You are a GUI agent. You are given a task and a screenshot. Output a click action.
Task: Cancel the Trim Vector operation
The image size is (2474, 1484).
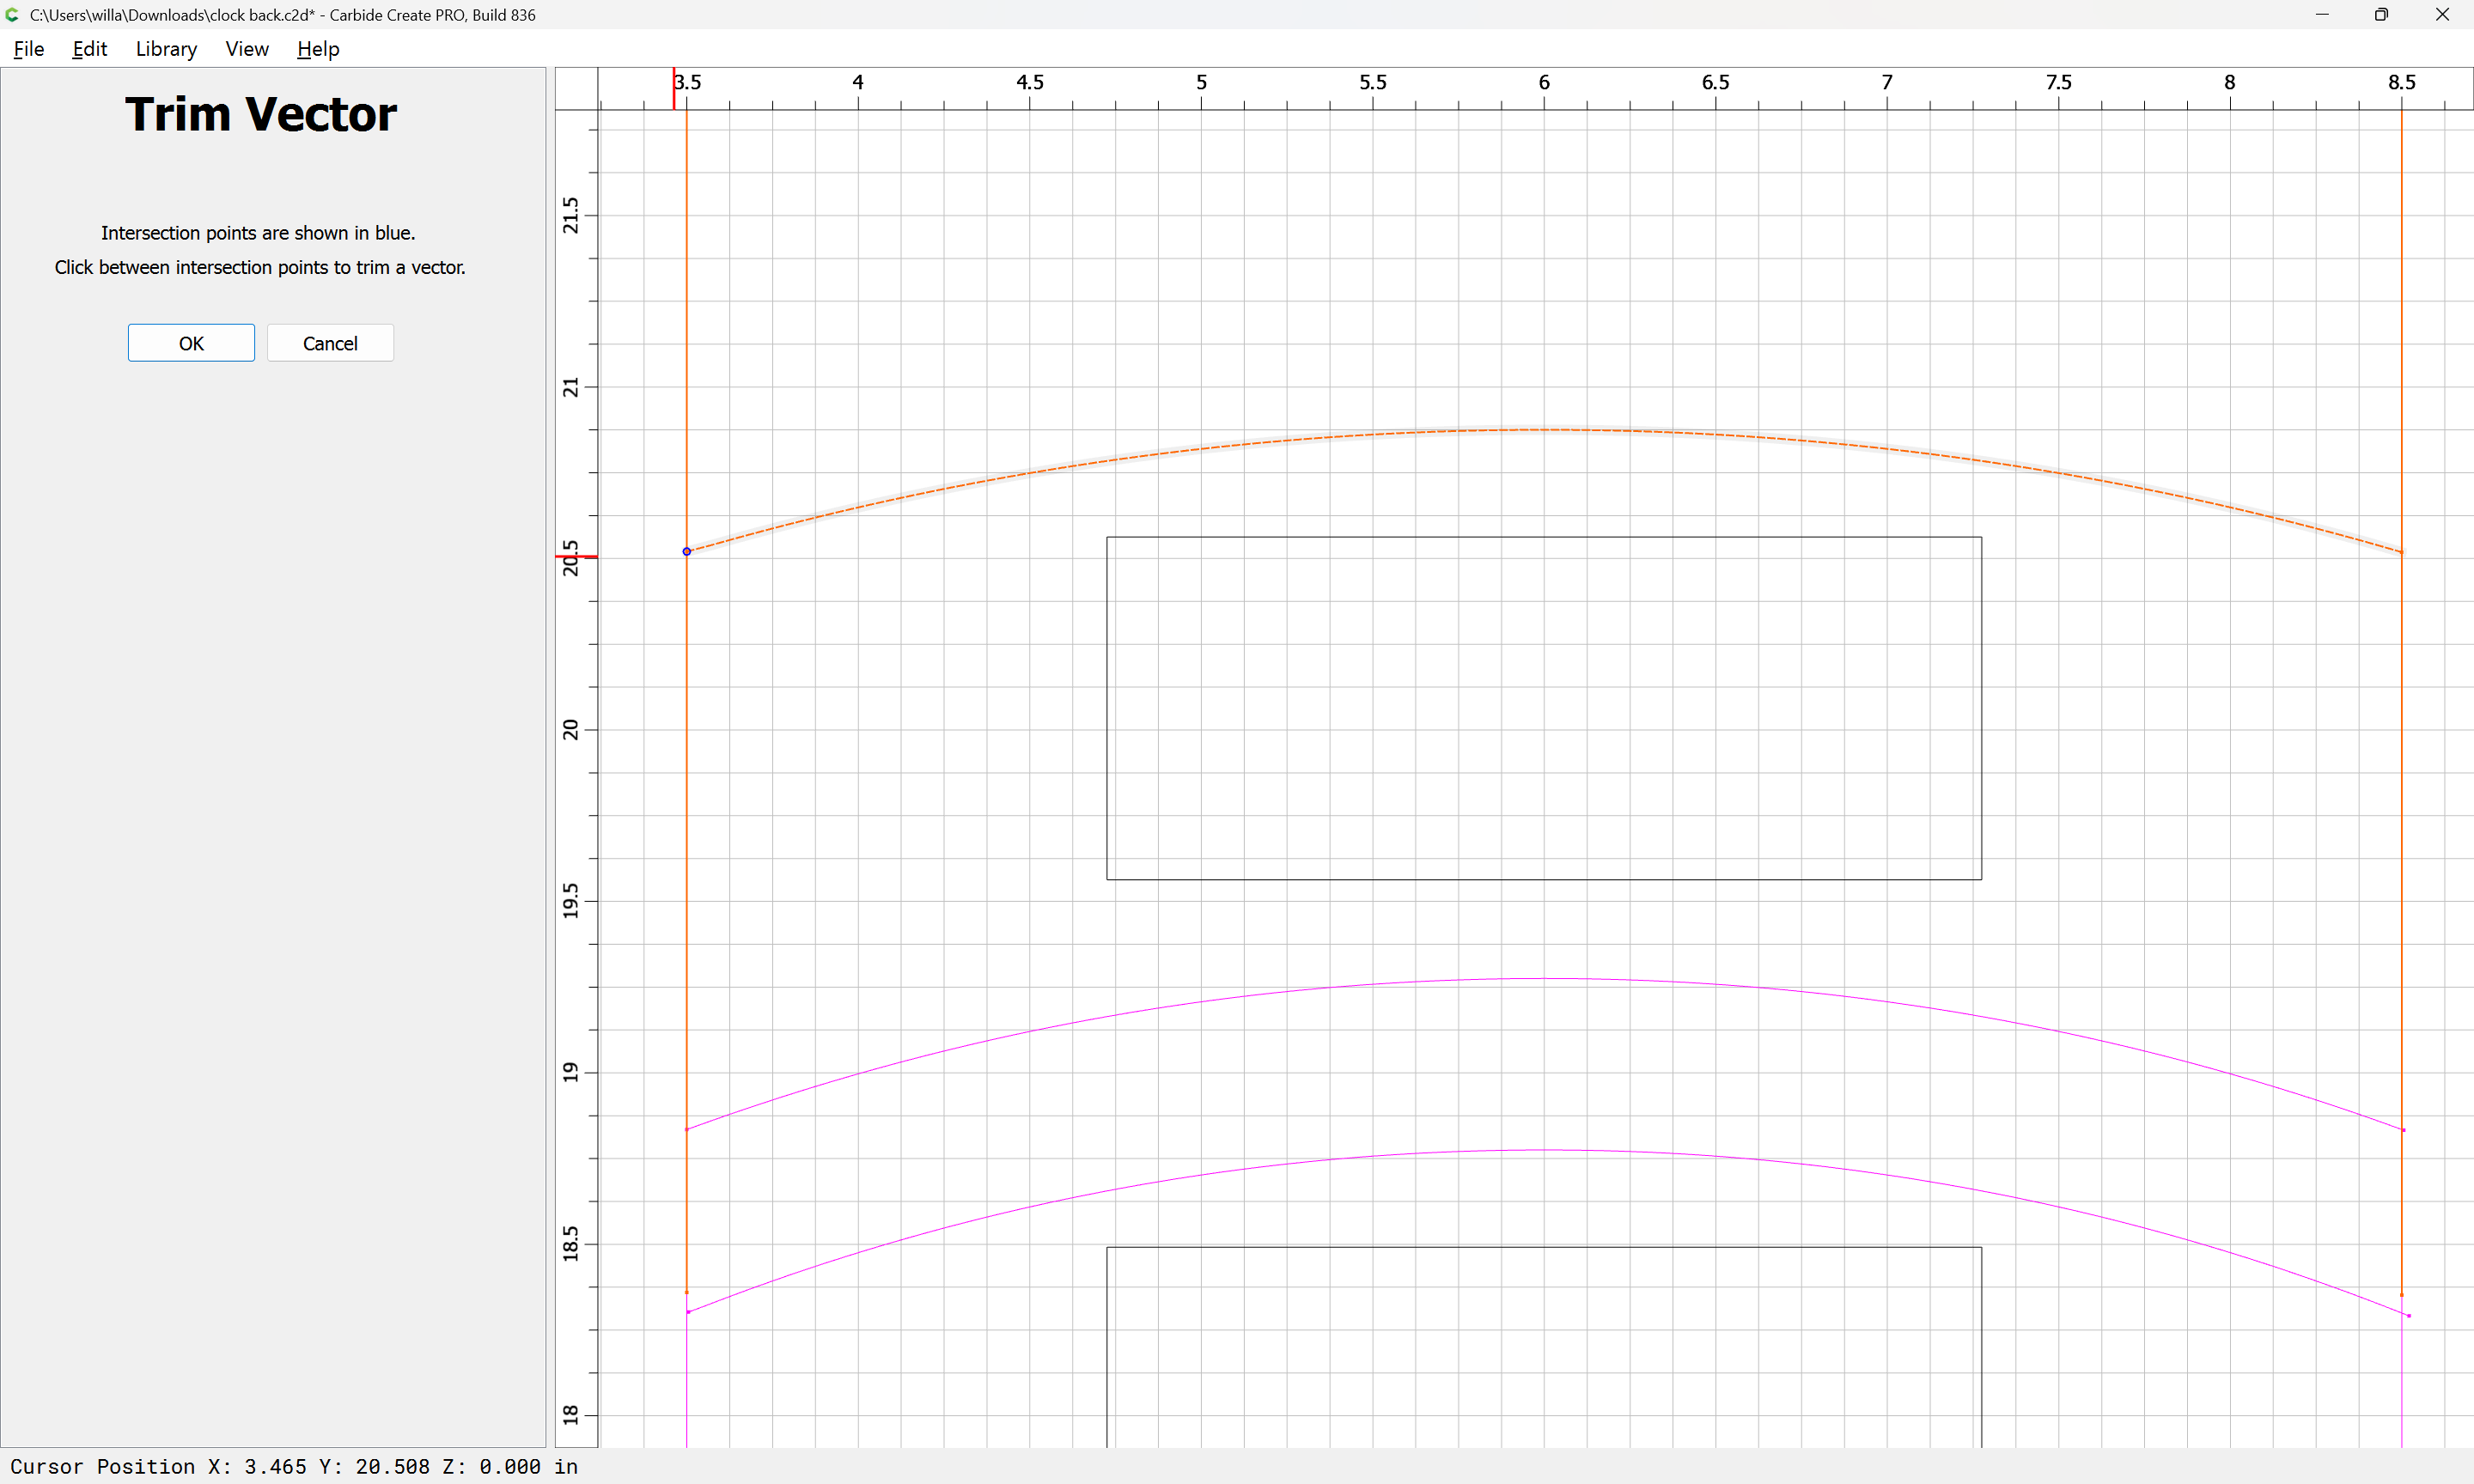coord(330,343)
